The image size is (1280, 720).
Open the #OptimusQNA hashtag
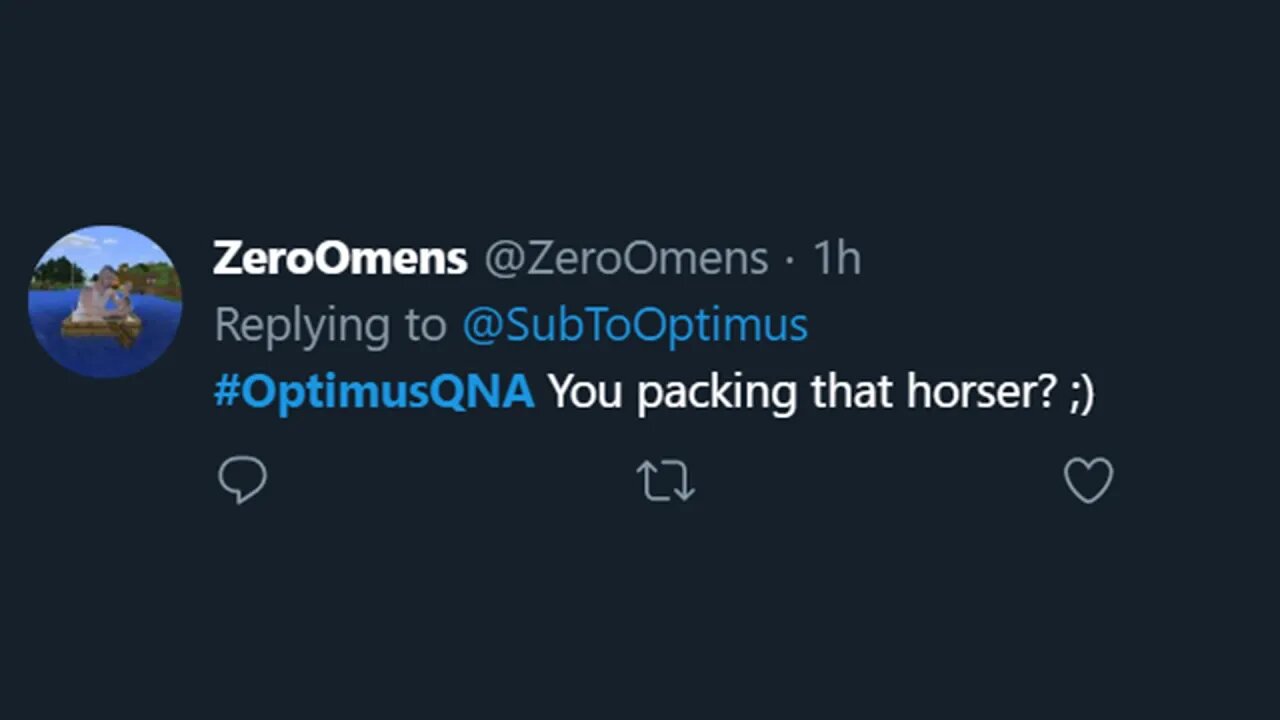pos(374,392)
